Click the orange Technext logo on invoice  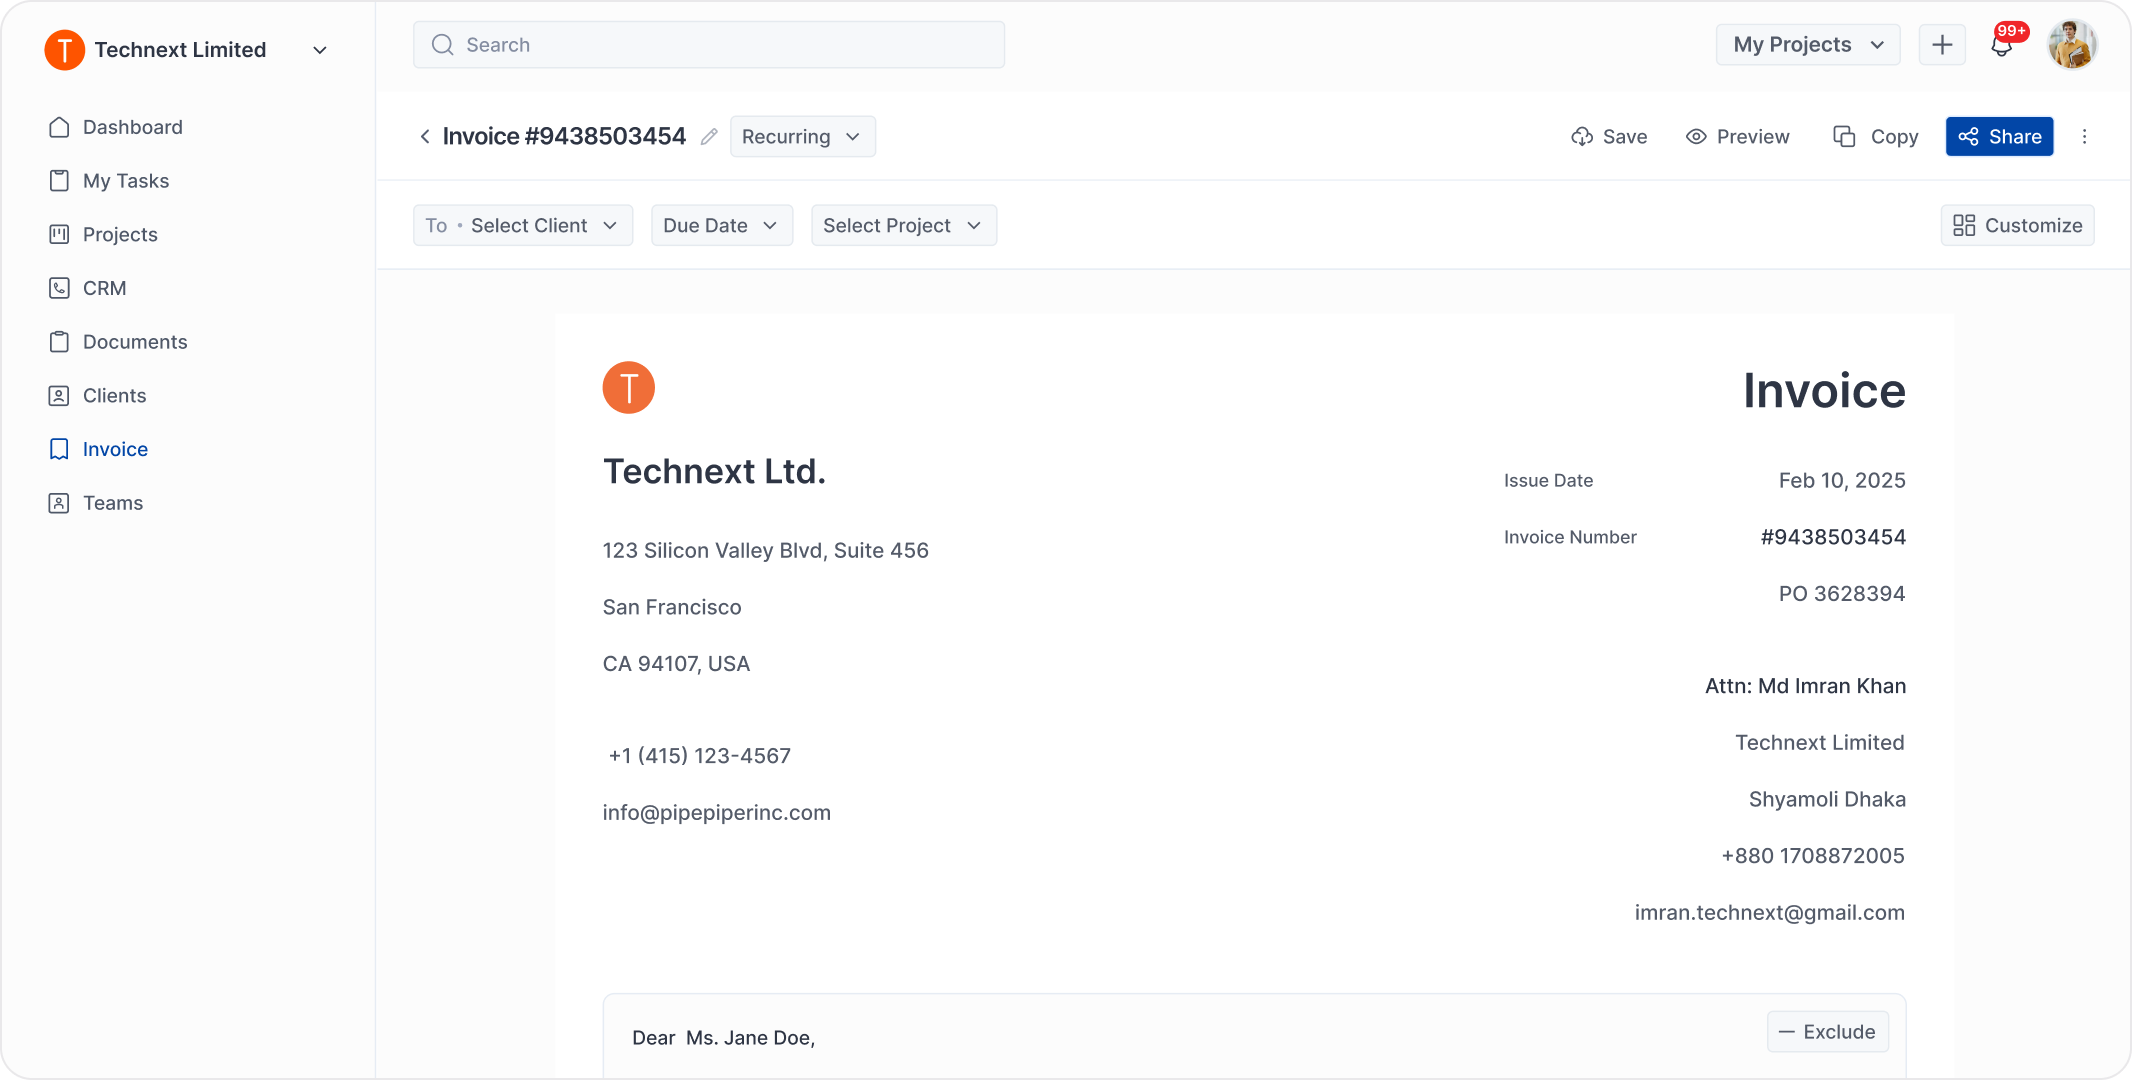(628, 388)
